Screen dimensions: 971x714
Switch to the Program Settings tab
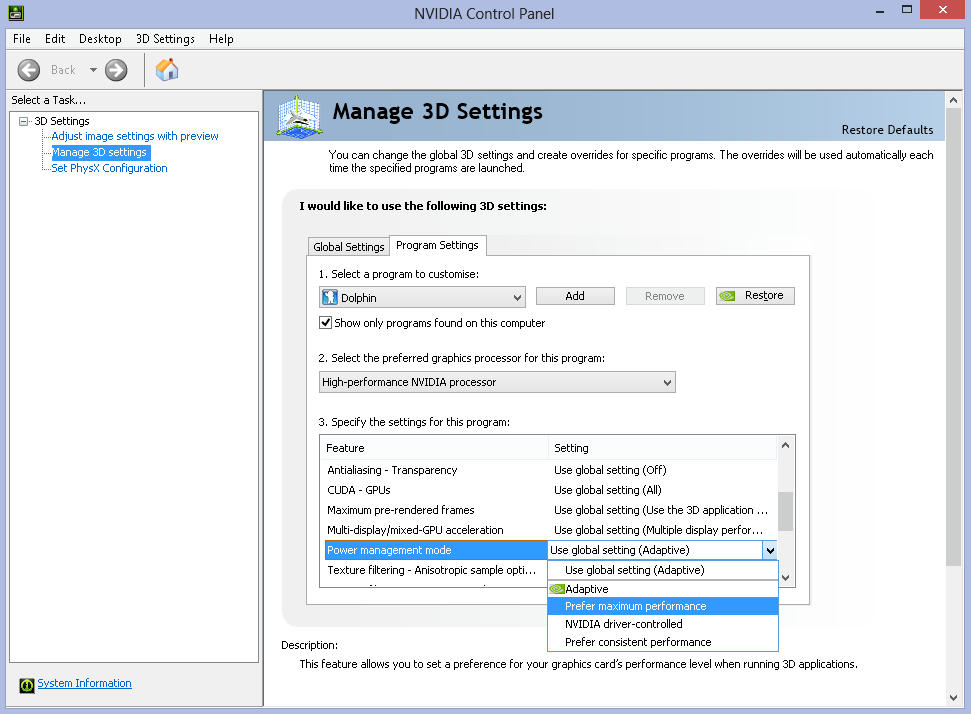pyautogui.click(x=437, y=245)
